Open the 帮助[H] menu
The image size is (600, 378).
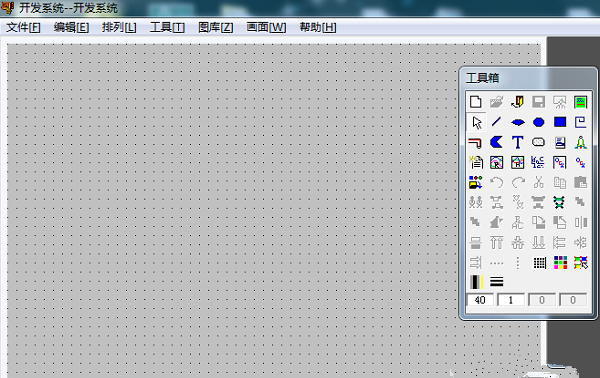tap(318, 28)
